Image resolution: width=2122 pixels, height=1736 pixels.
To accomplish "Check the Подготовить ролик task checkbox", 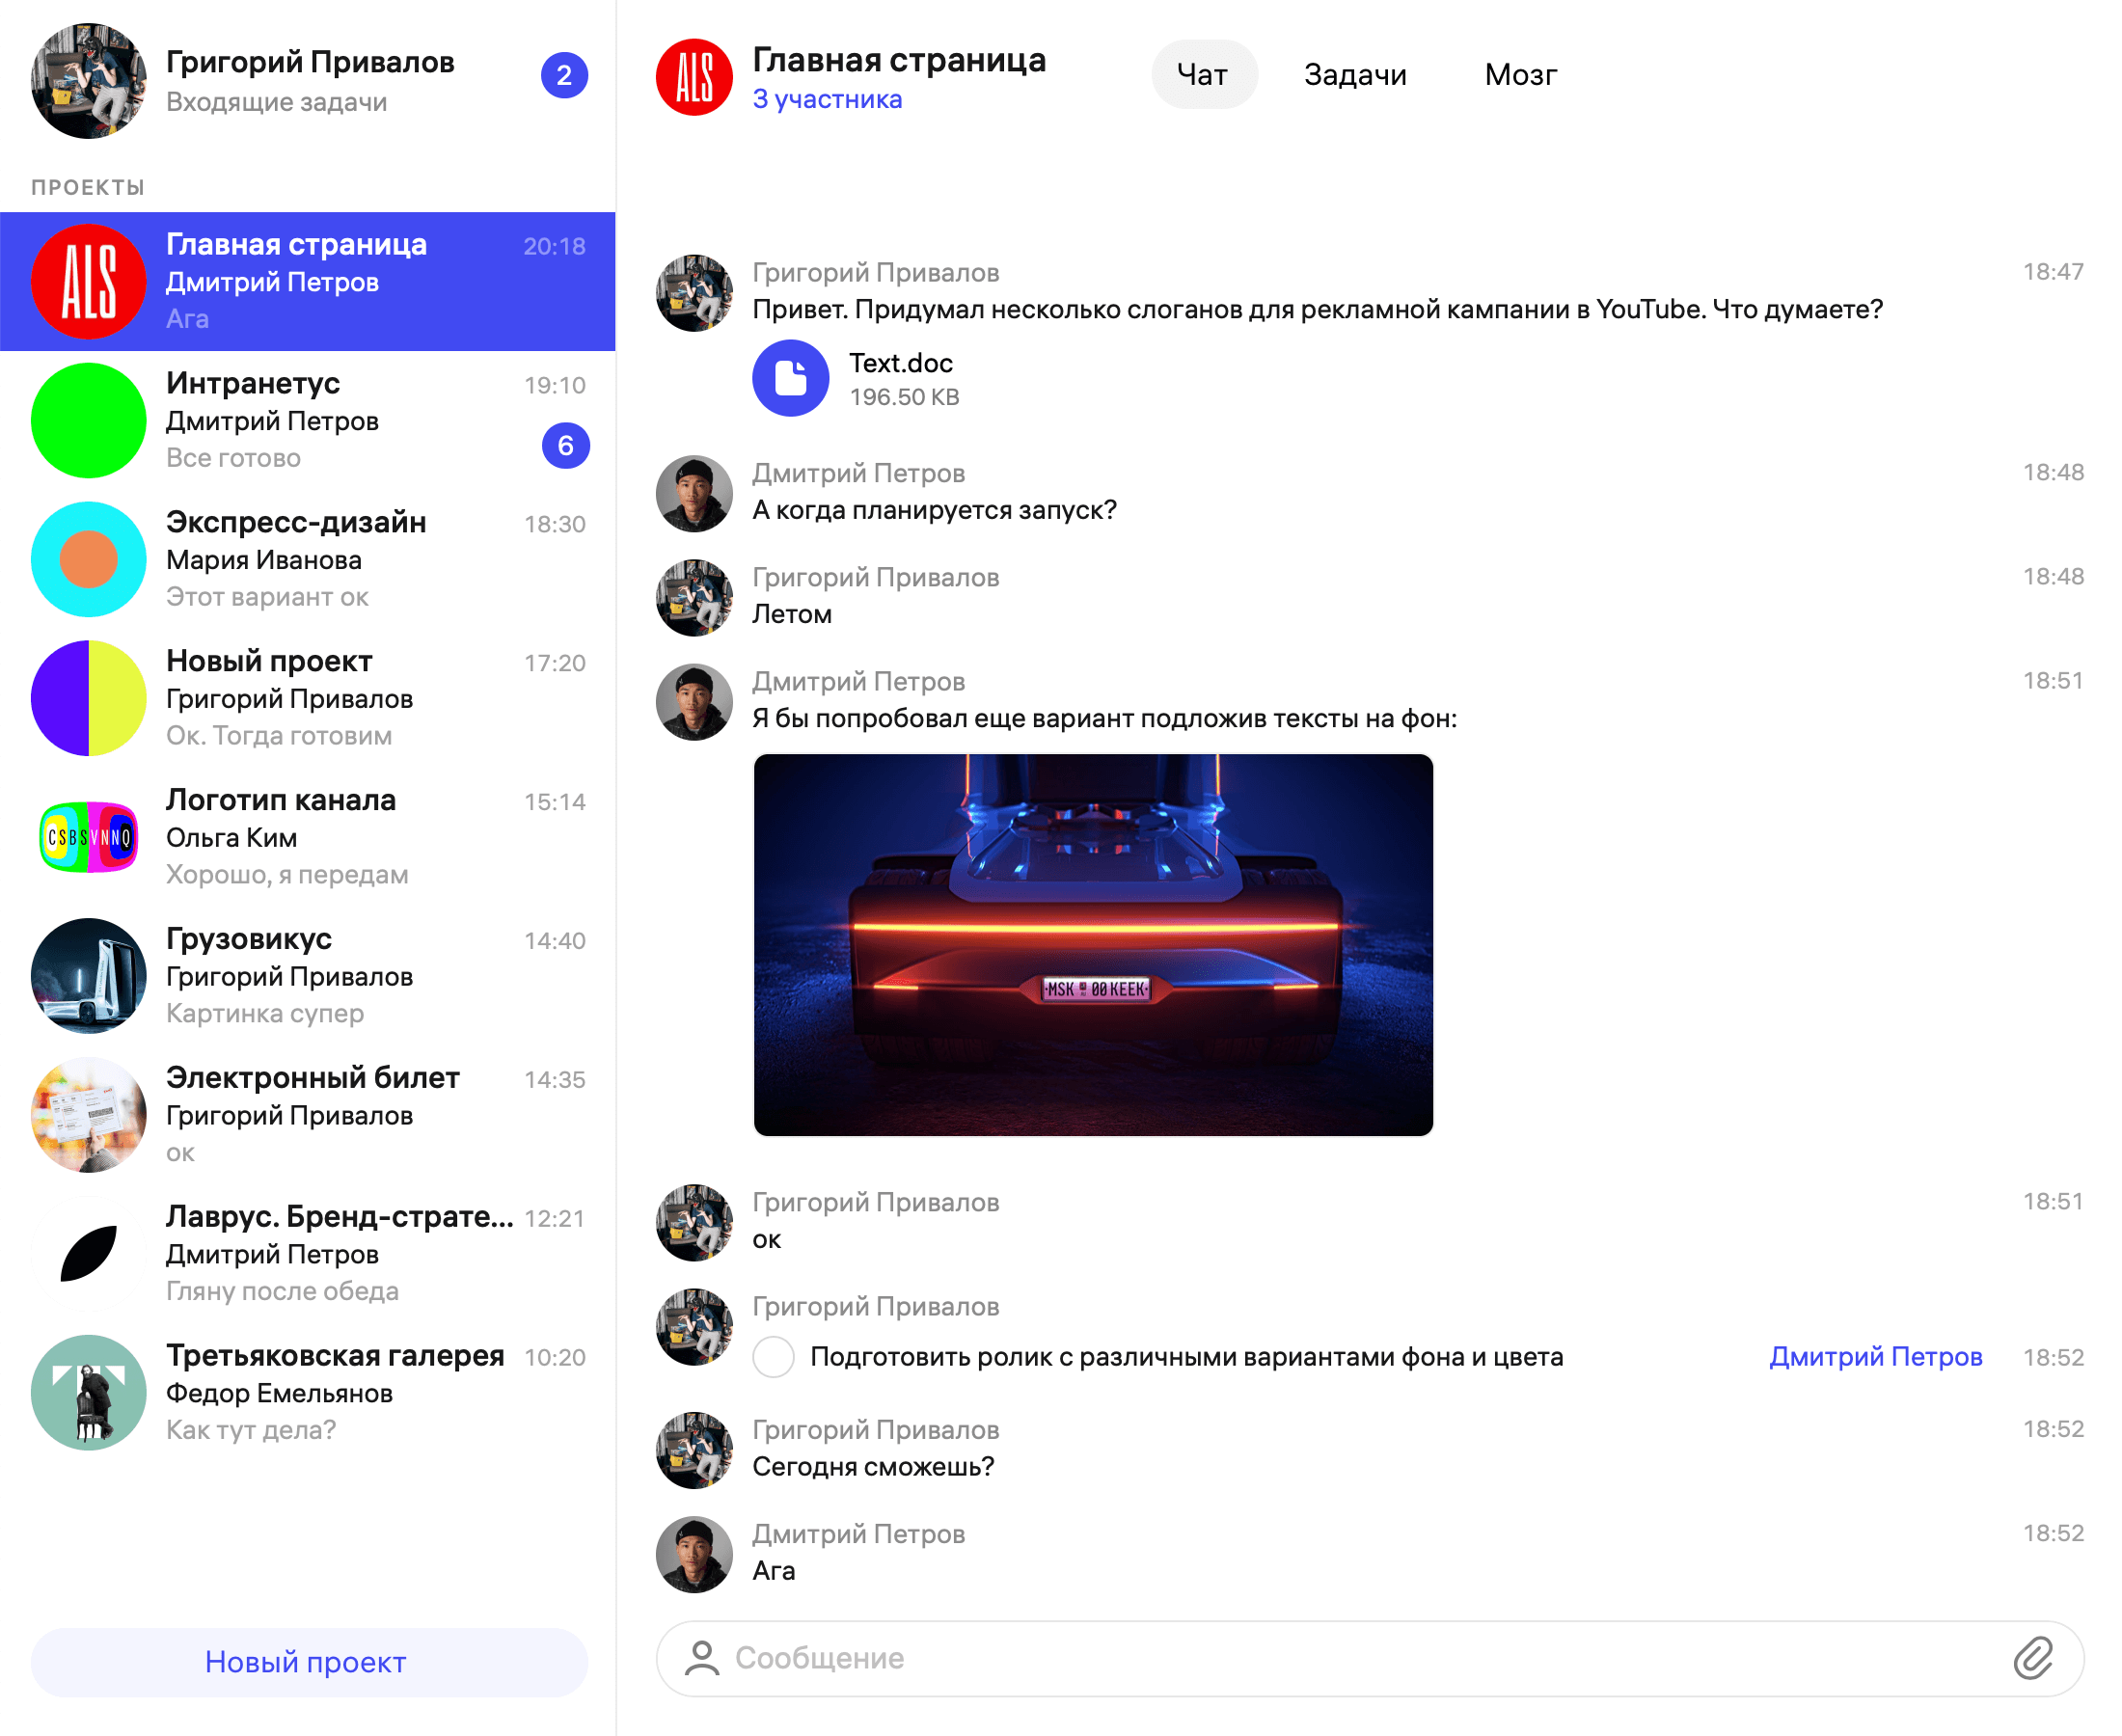I will click(x=773, y=1357).
